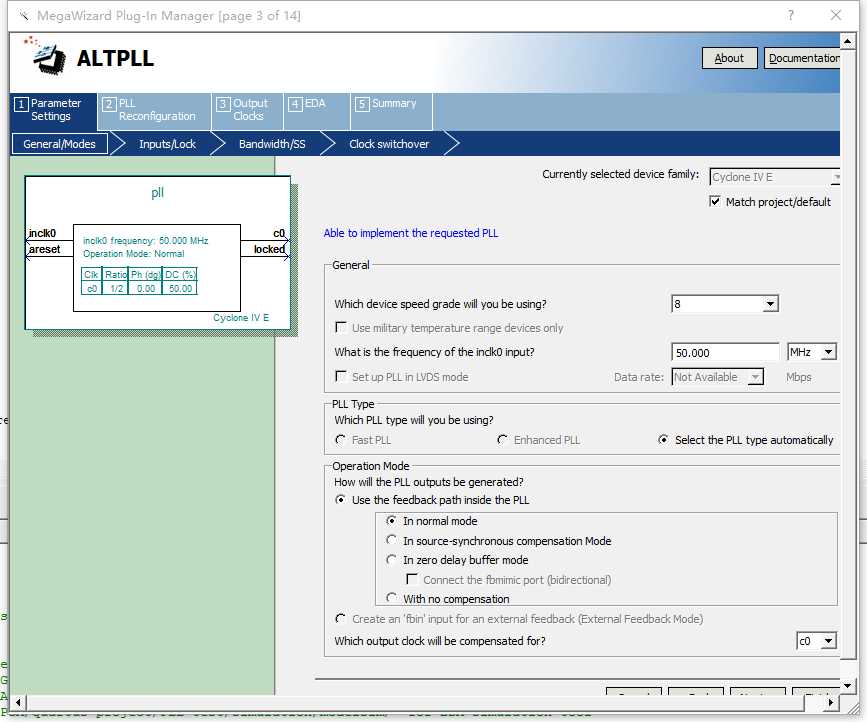The width and height of the screenshot is (867, 722).
Task: Close the MegaWizard window
Action: point(835,15)
